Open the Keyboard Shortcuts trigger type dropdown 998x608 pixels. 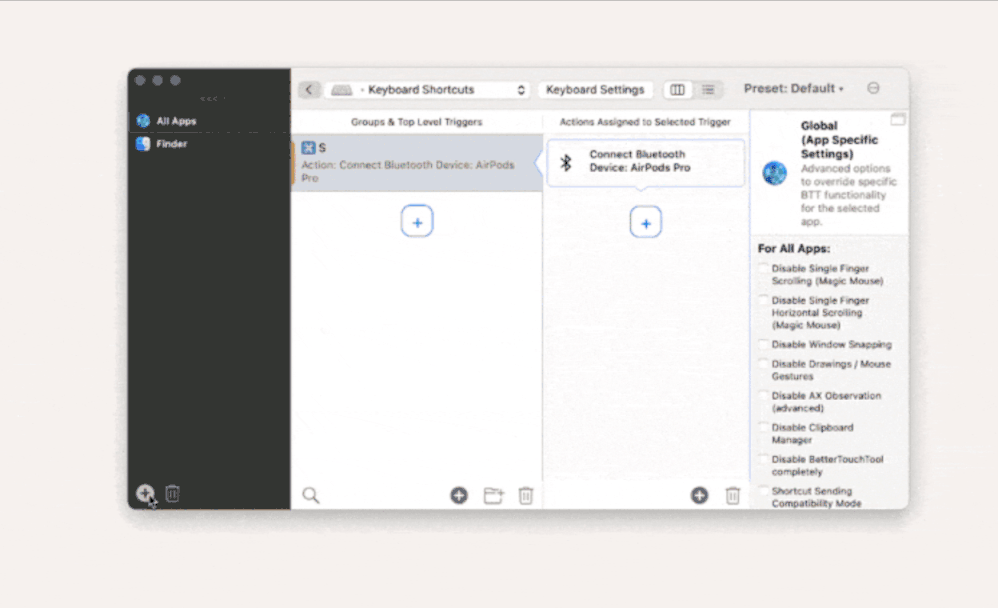[x=427, y=90]
